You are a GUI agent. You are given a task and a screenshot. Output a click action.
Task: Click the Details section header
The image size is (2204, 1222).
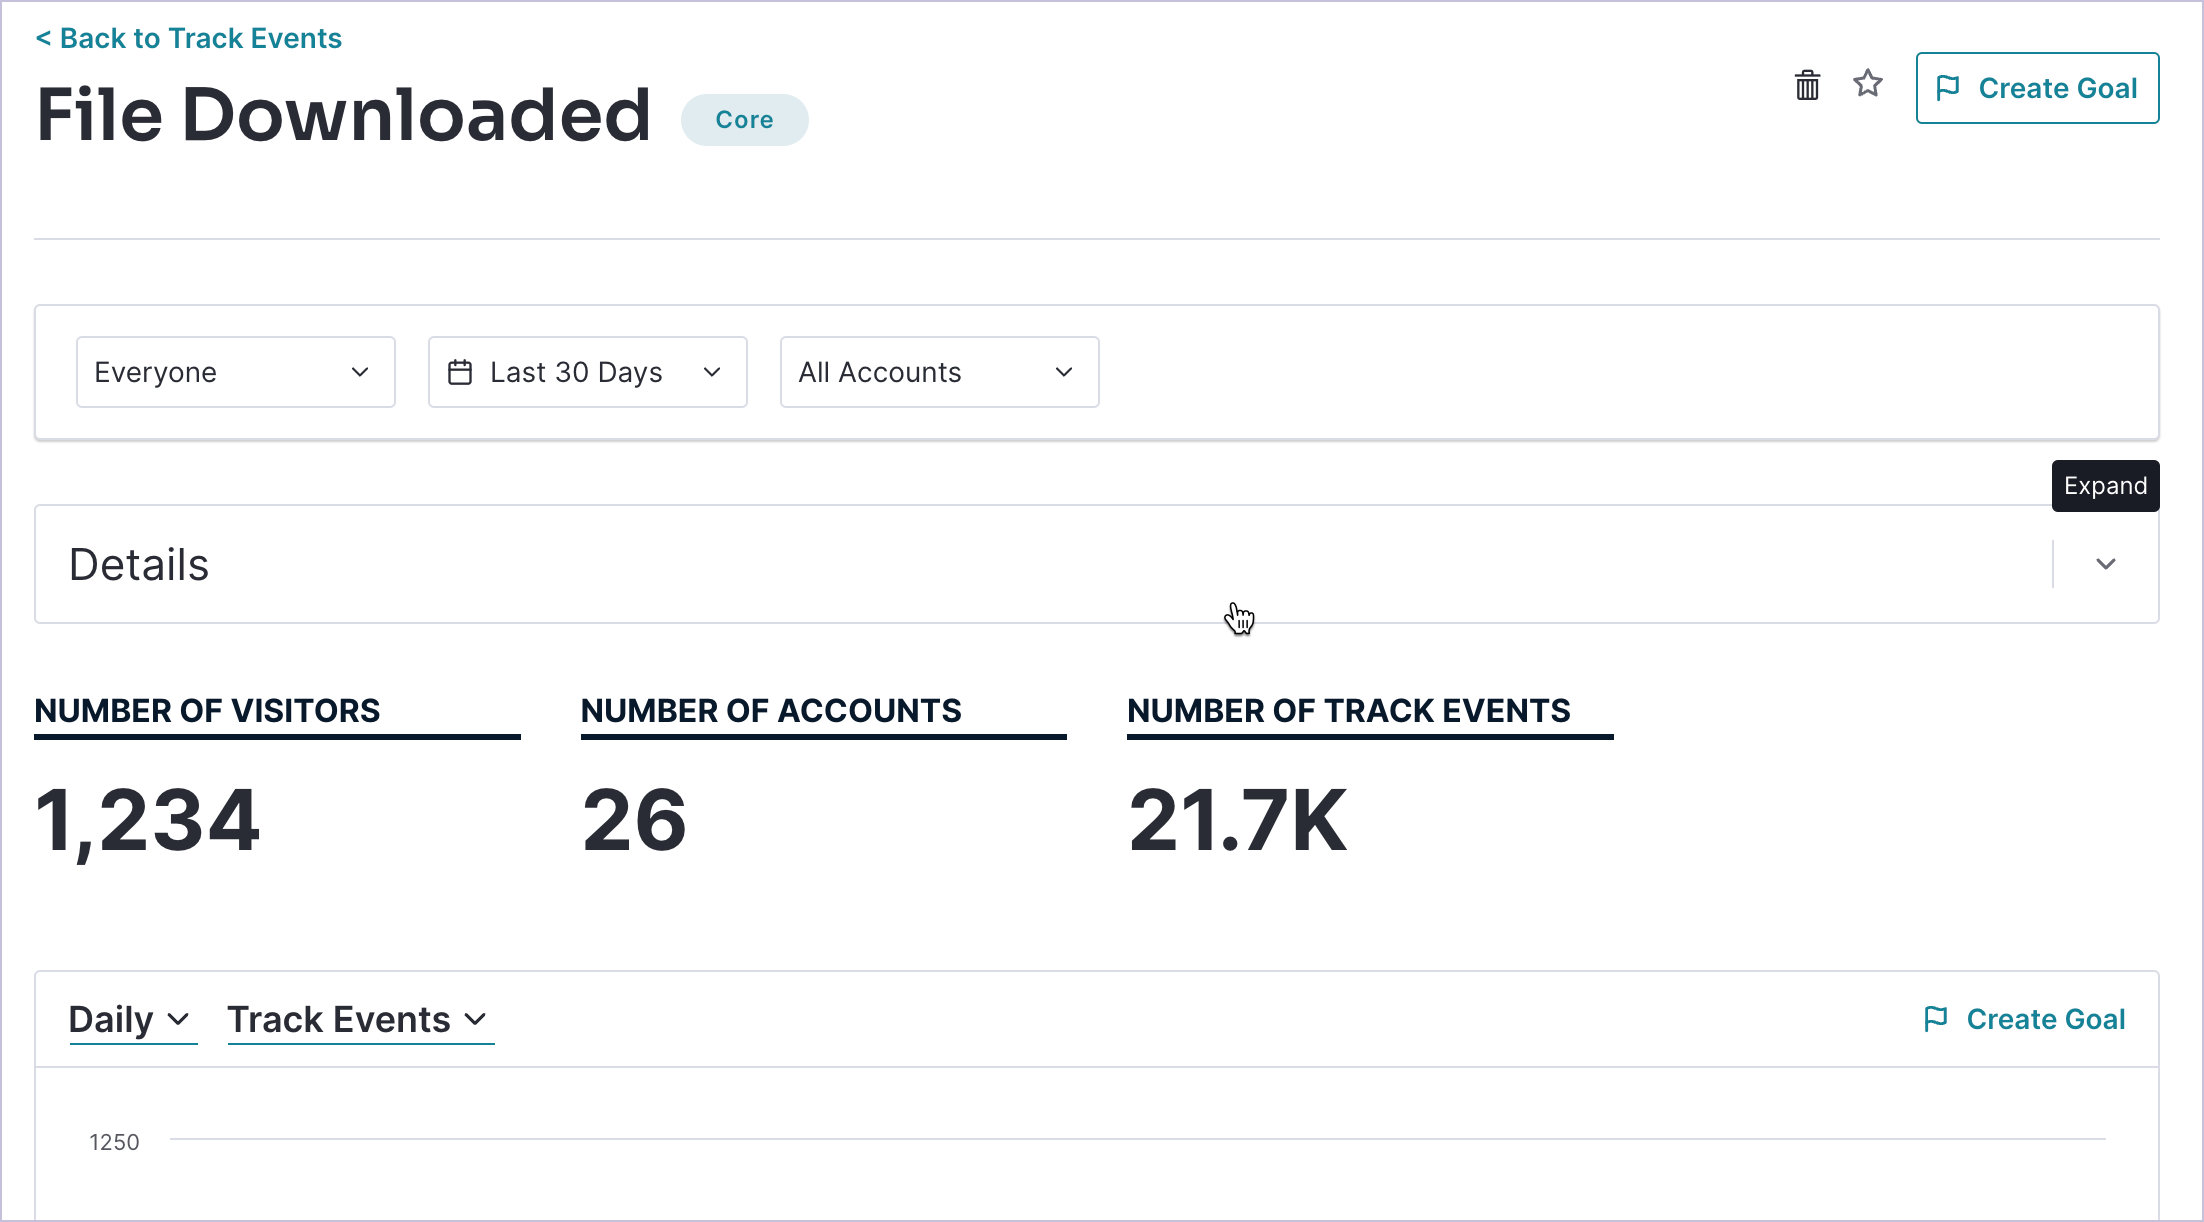point(140,565)
